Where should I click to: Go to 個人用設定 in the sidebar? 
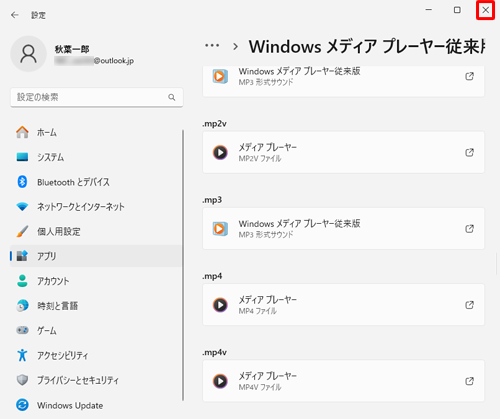[96, 231]
